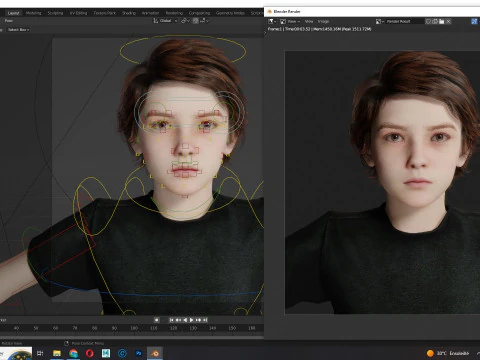
Task: Open the pivot point dropdown
Action: pyautogui.click(x=185, y=21)
